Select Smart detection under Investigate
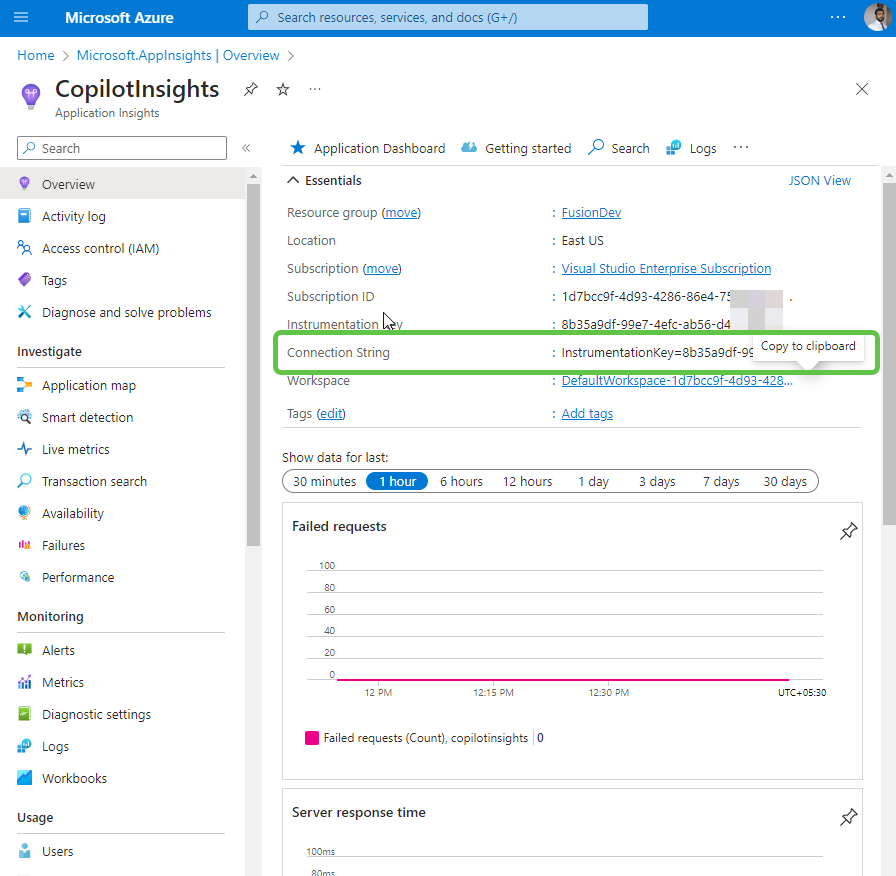This screenshot has width=896, height=876. point(88,417)
